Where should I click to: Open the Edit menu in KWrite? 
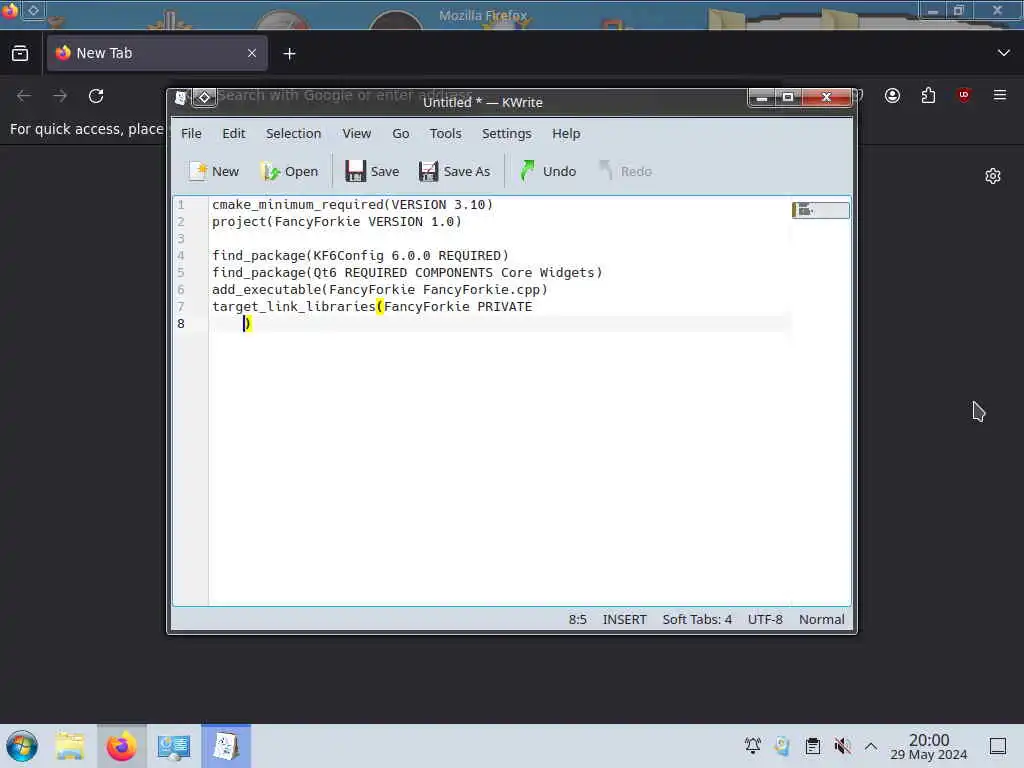[x=234, y=133]
